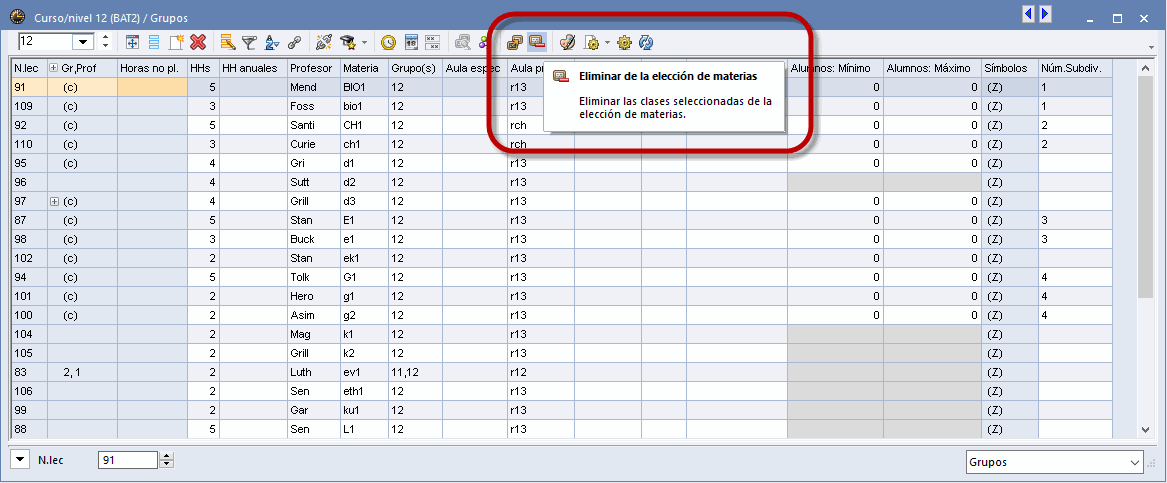
Task: Open the filter funnel tool
Action: (x=249, y=42)
